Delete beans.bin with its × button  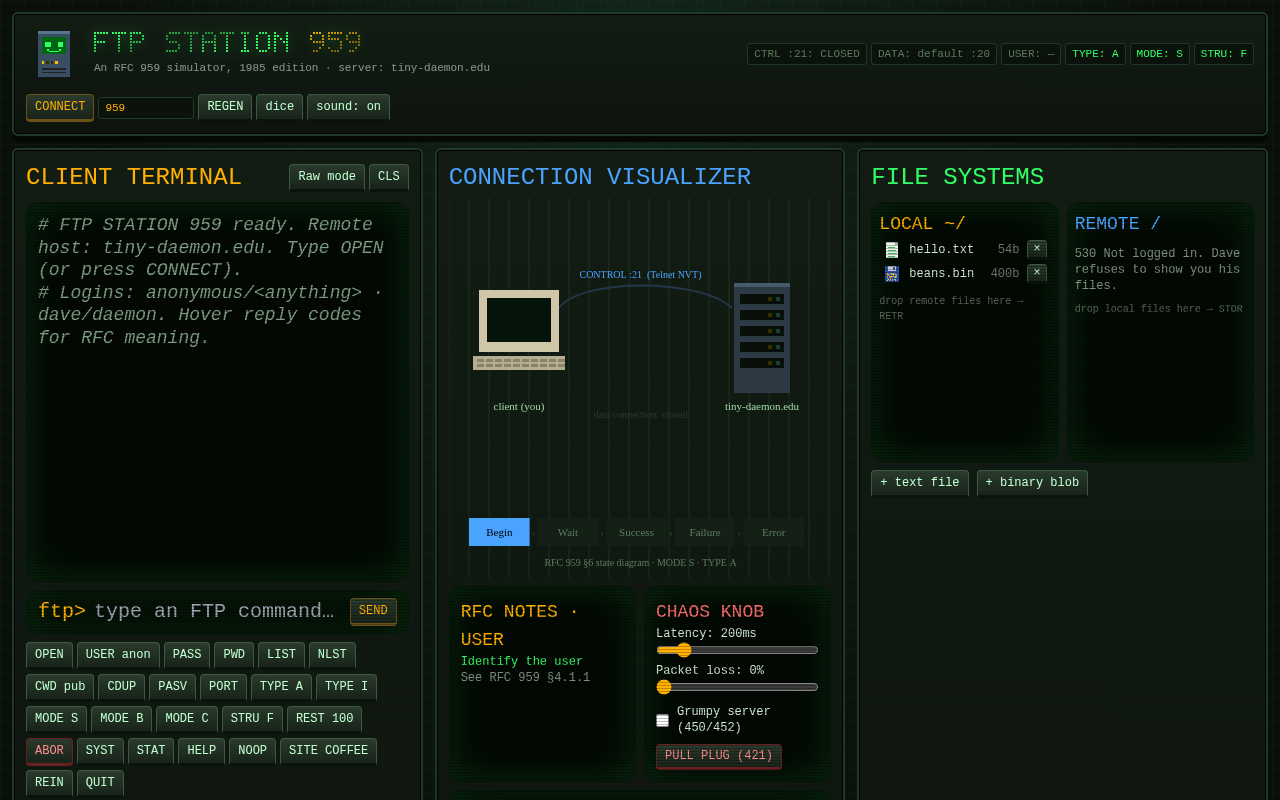1037,273
